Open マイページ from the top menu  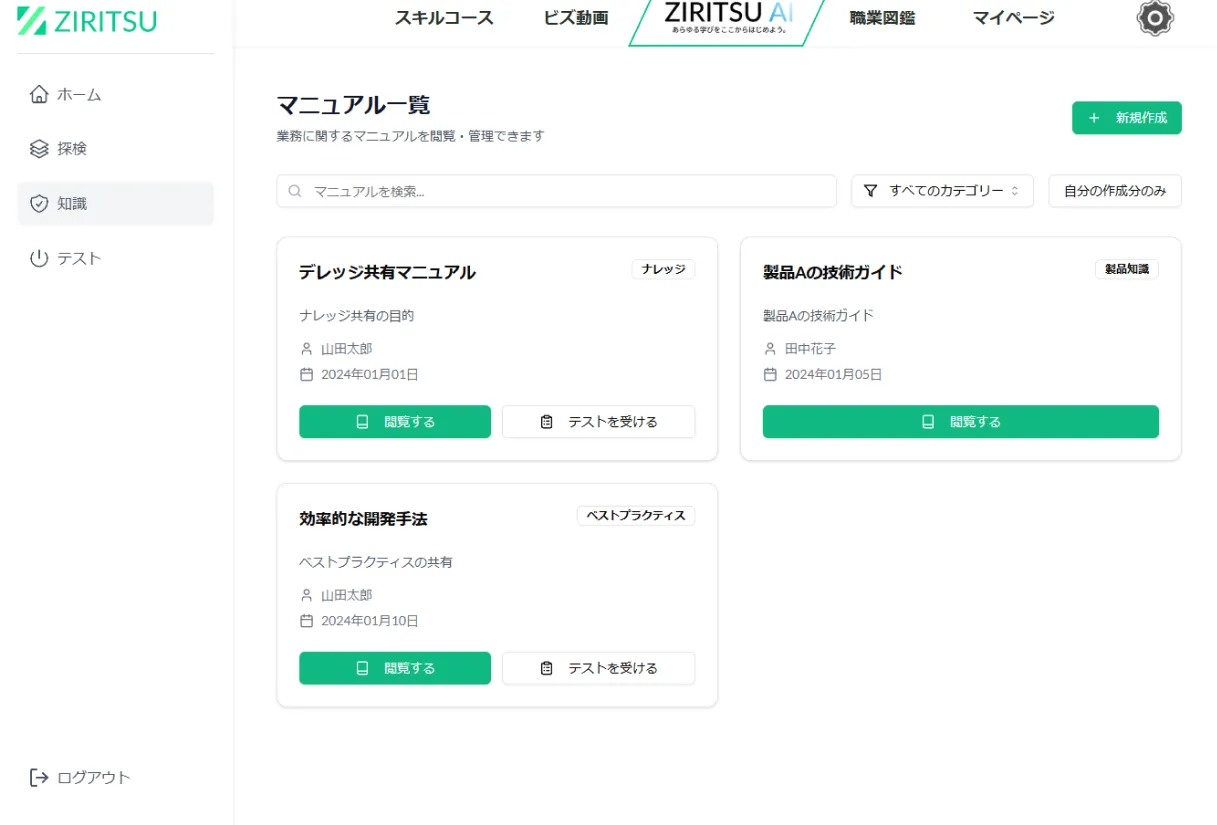tap(1011, 18)
